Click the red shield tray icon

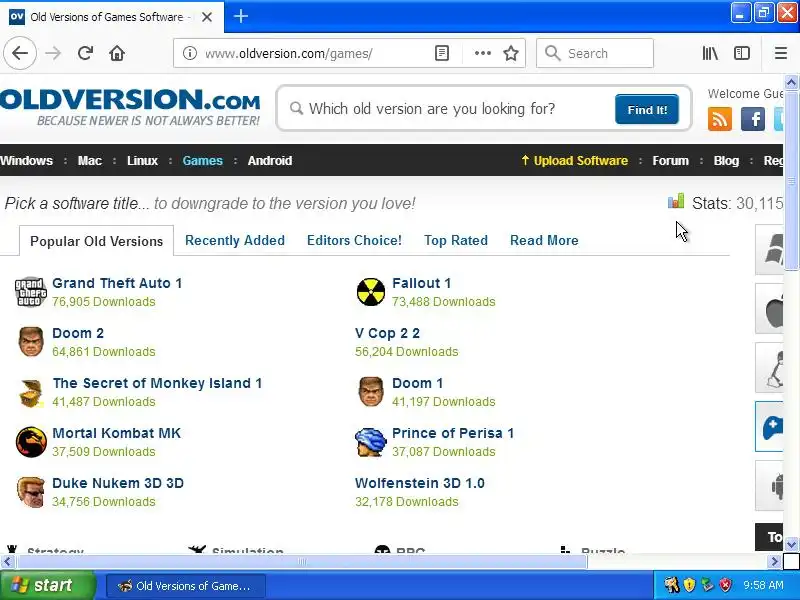[725, 585]
